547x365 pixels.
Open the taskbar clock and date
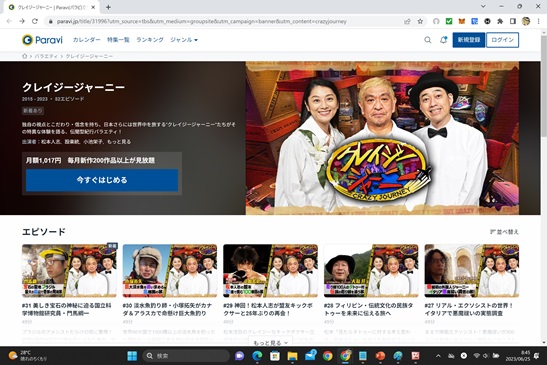[518, 356]
